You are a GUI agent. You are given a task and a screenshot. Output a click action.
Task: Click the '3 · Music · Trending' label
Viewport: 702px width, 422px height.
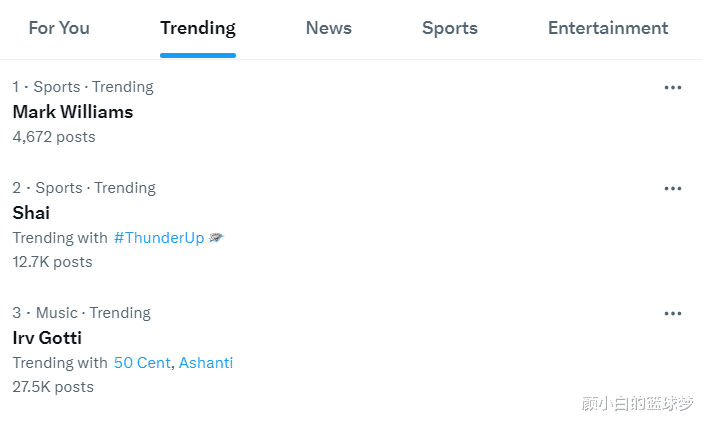(x=81, y=313)
